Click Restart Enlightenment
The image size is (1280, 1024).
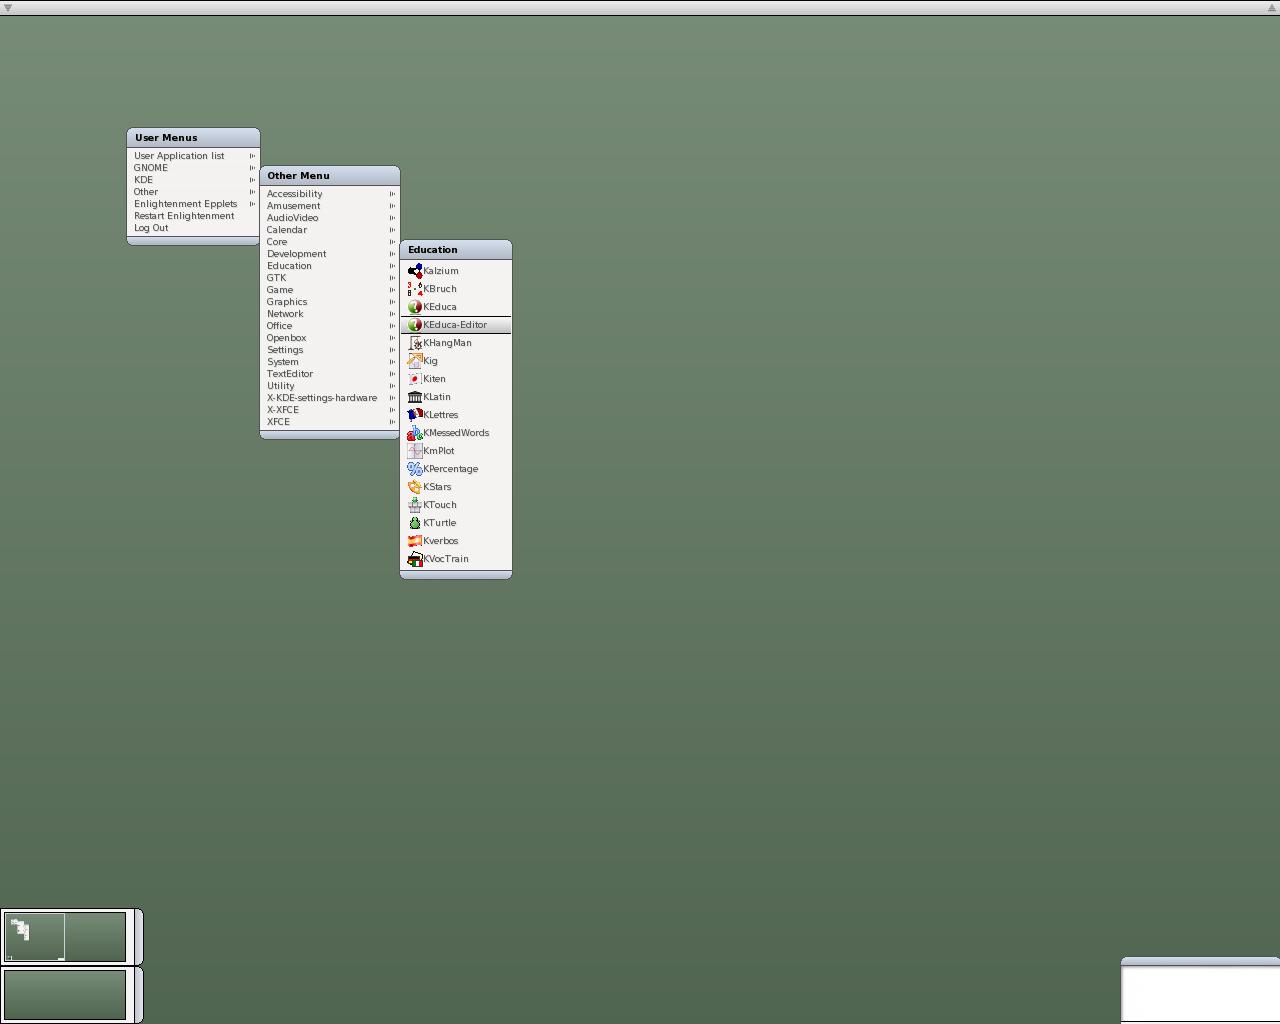click(x=193, y=216)
